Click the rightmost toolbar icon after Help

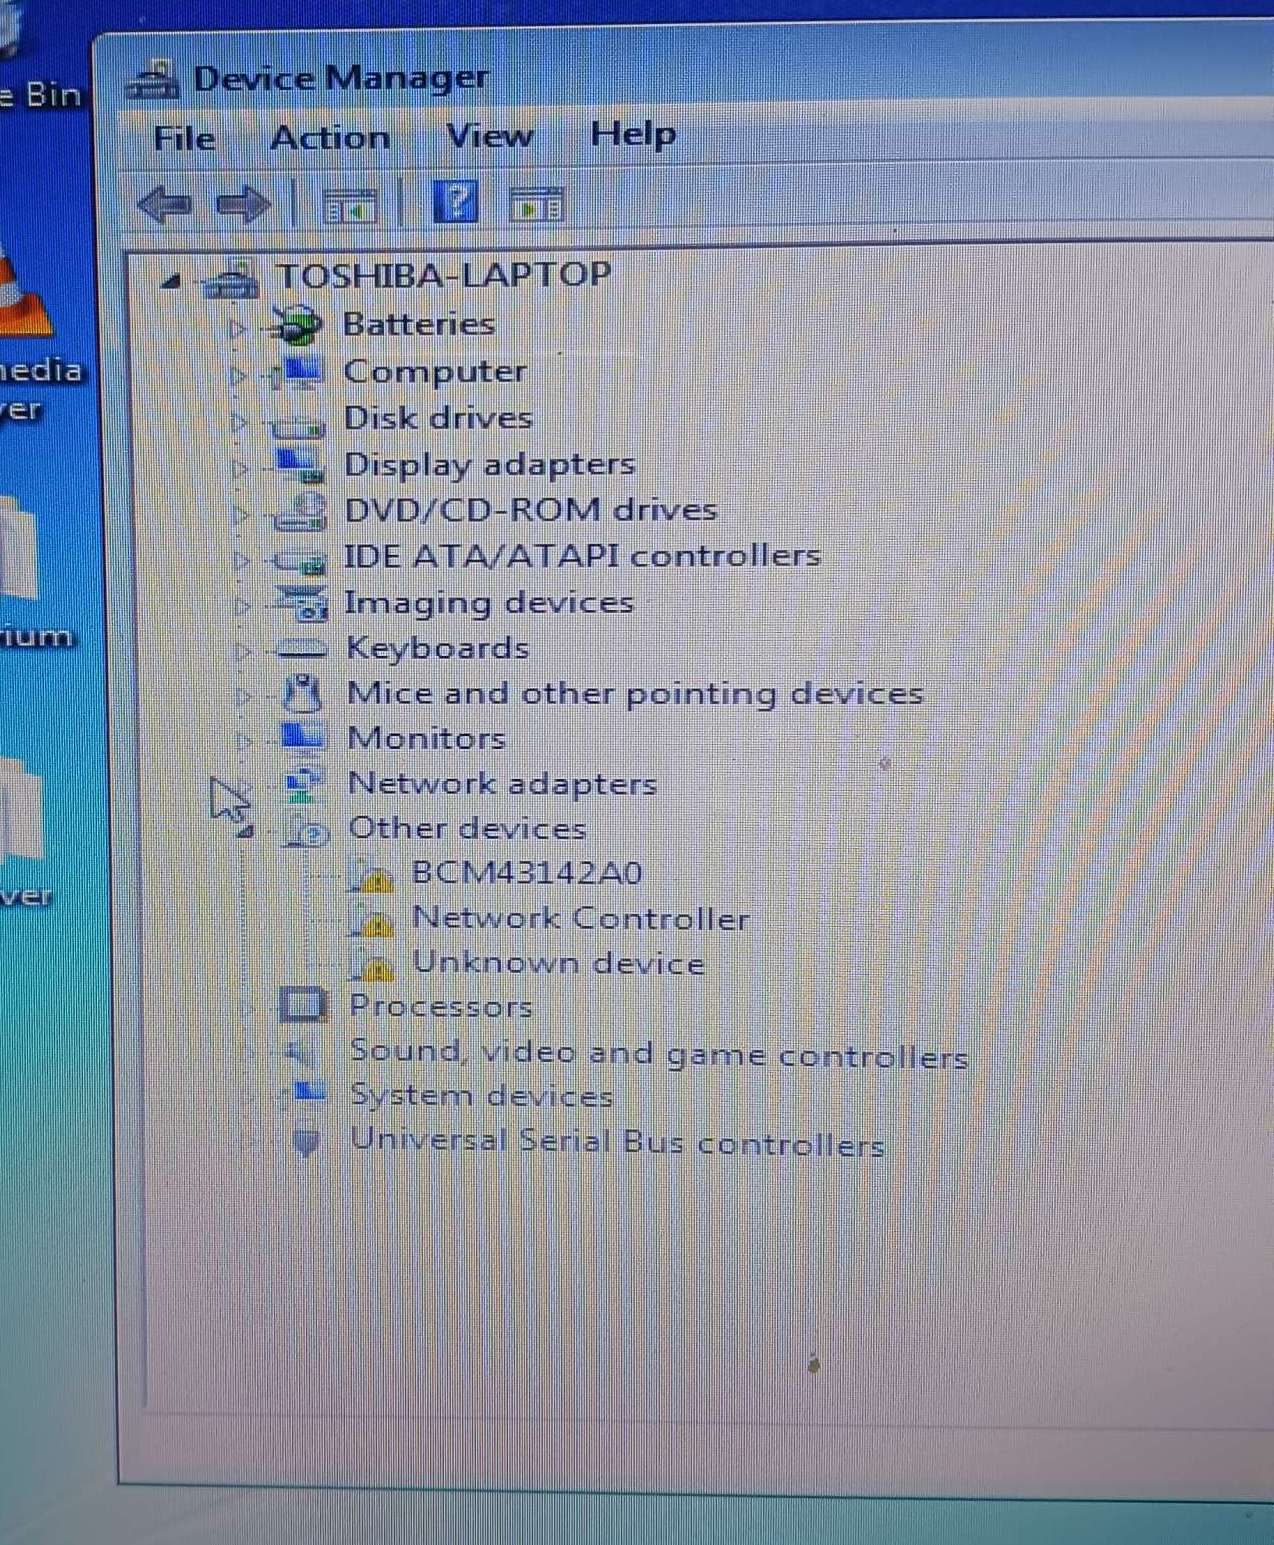[x=537, y=205]
